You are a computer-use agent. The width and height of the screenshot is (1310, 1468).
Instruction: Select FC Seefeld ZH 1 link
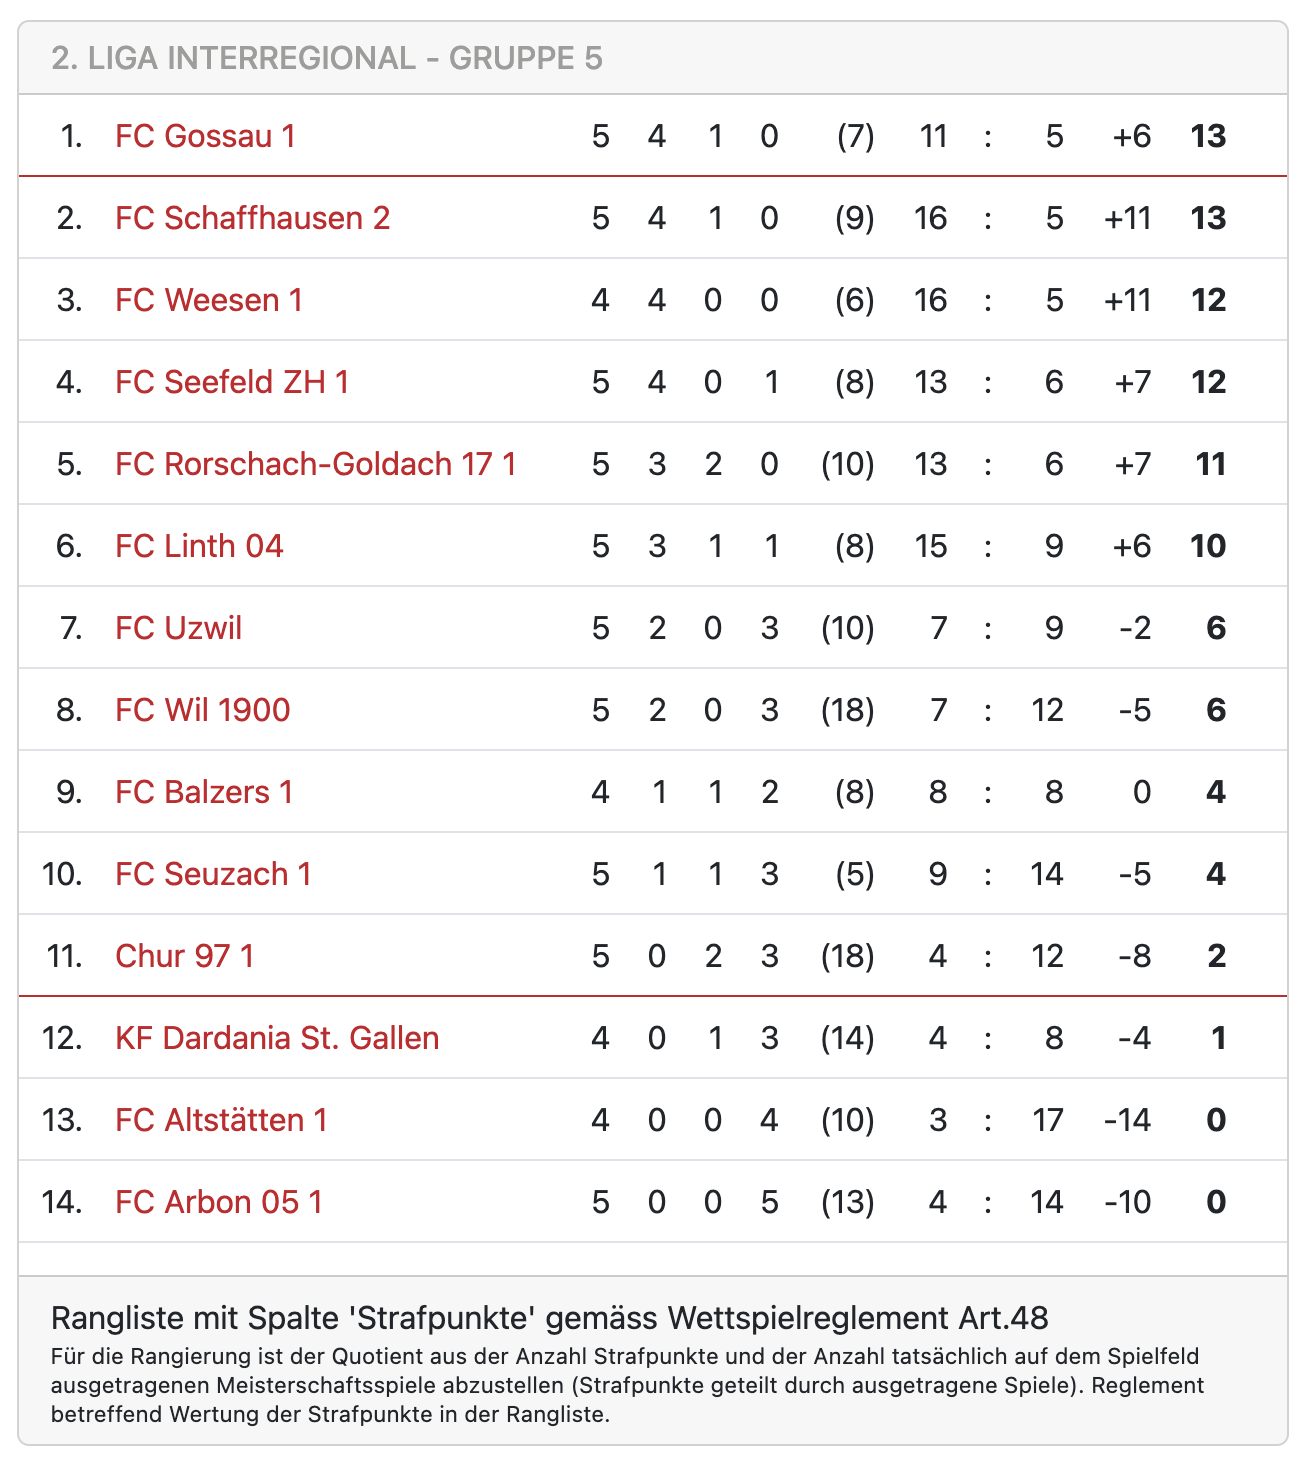point(232,382)
